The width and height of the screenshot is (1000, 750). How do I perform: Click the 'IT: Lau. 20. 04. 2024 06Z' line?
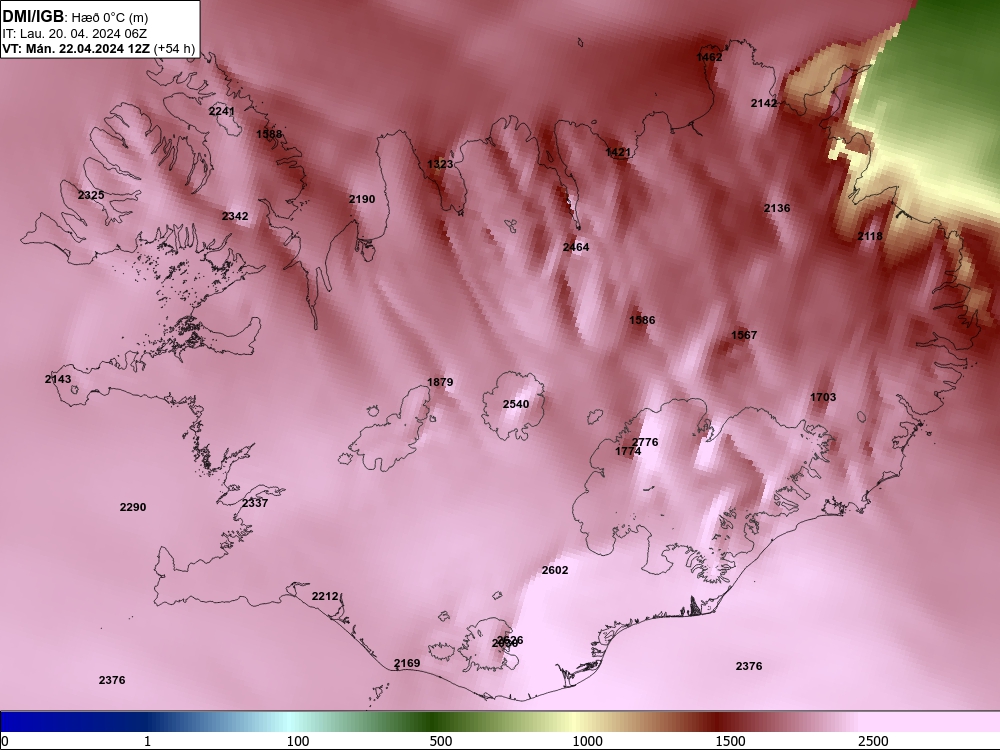tap(75, 33)
